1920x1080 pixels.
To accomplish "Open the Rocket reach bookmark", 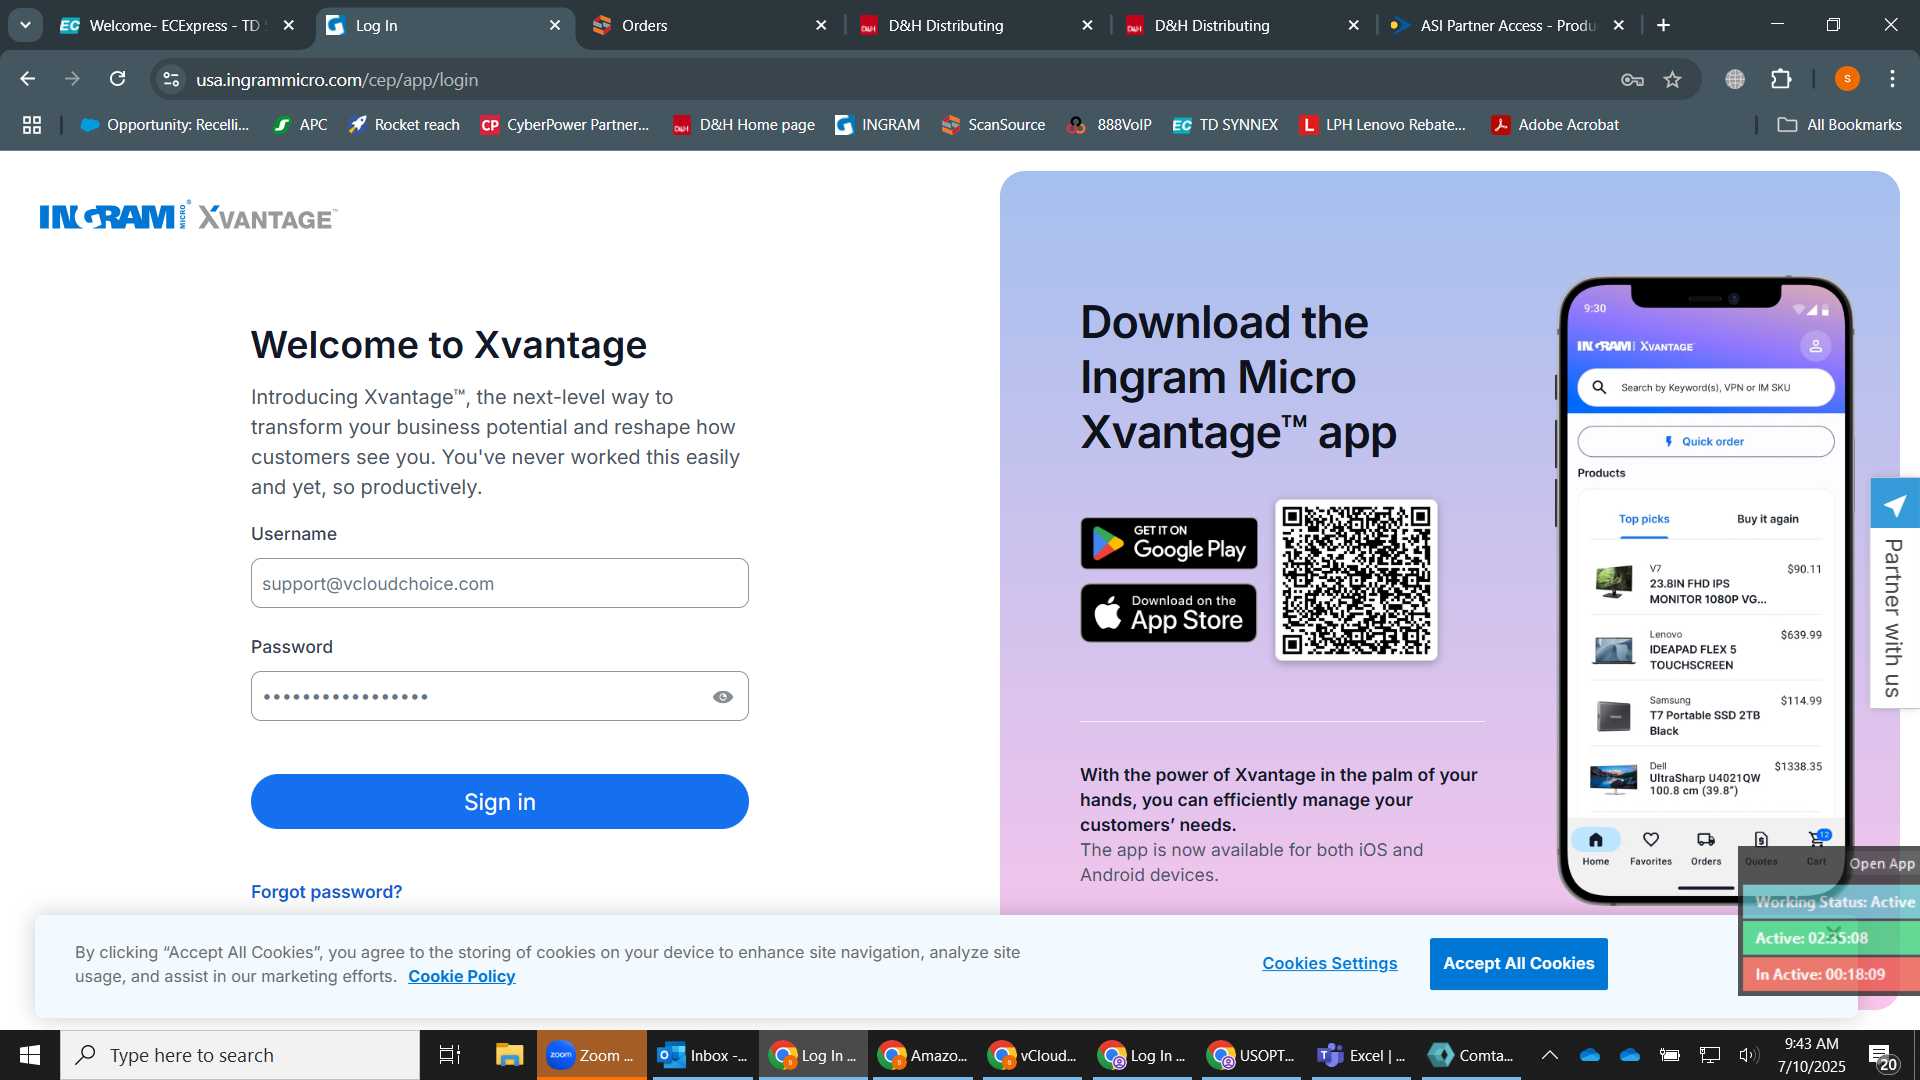I will [404, 125].
